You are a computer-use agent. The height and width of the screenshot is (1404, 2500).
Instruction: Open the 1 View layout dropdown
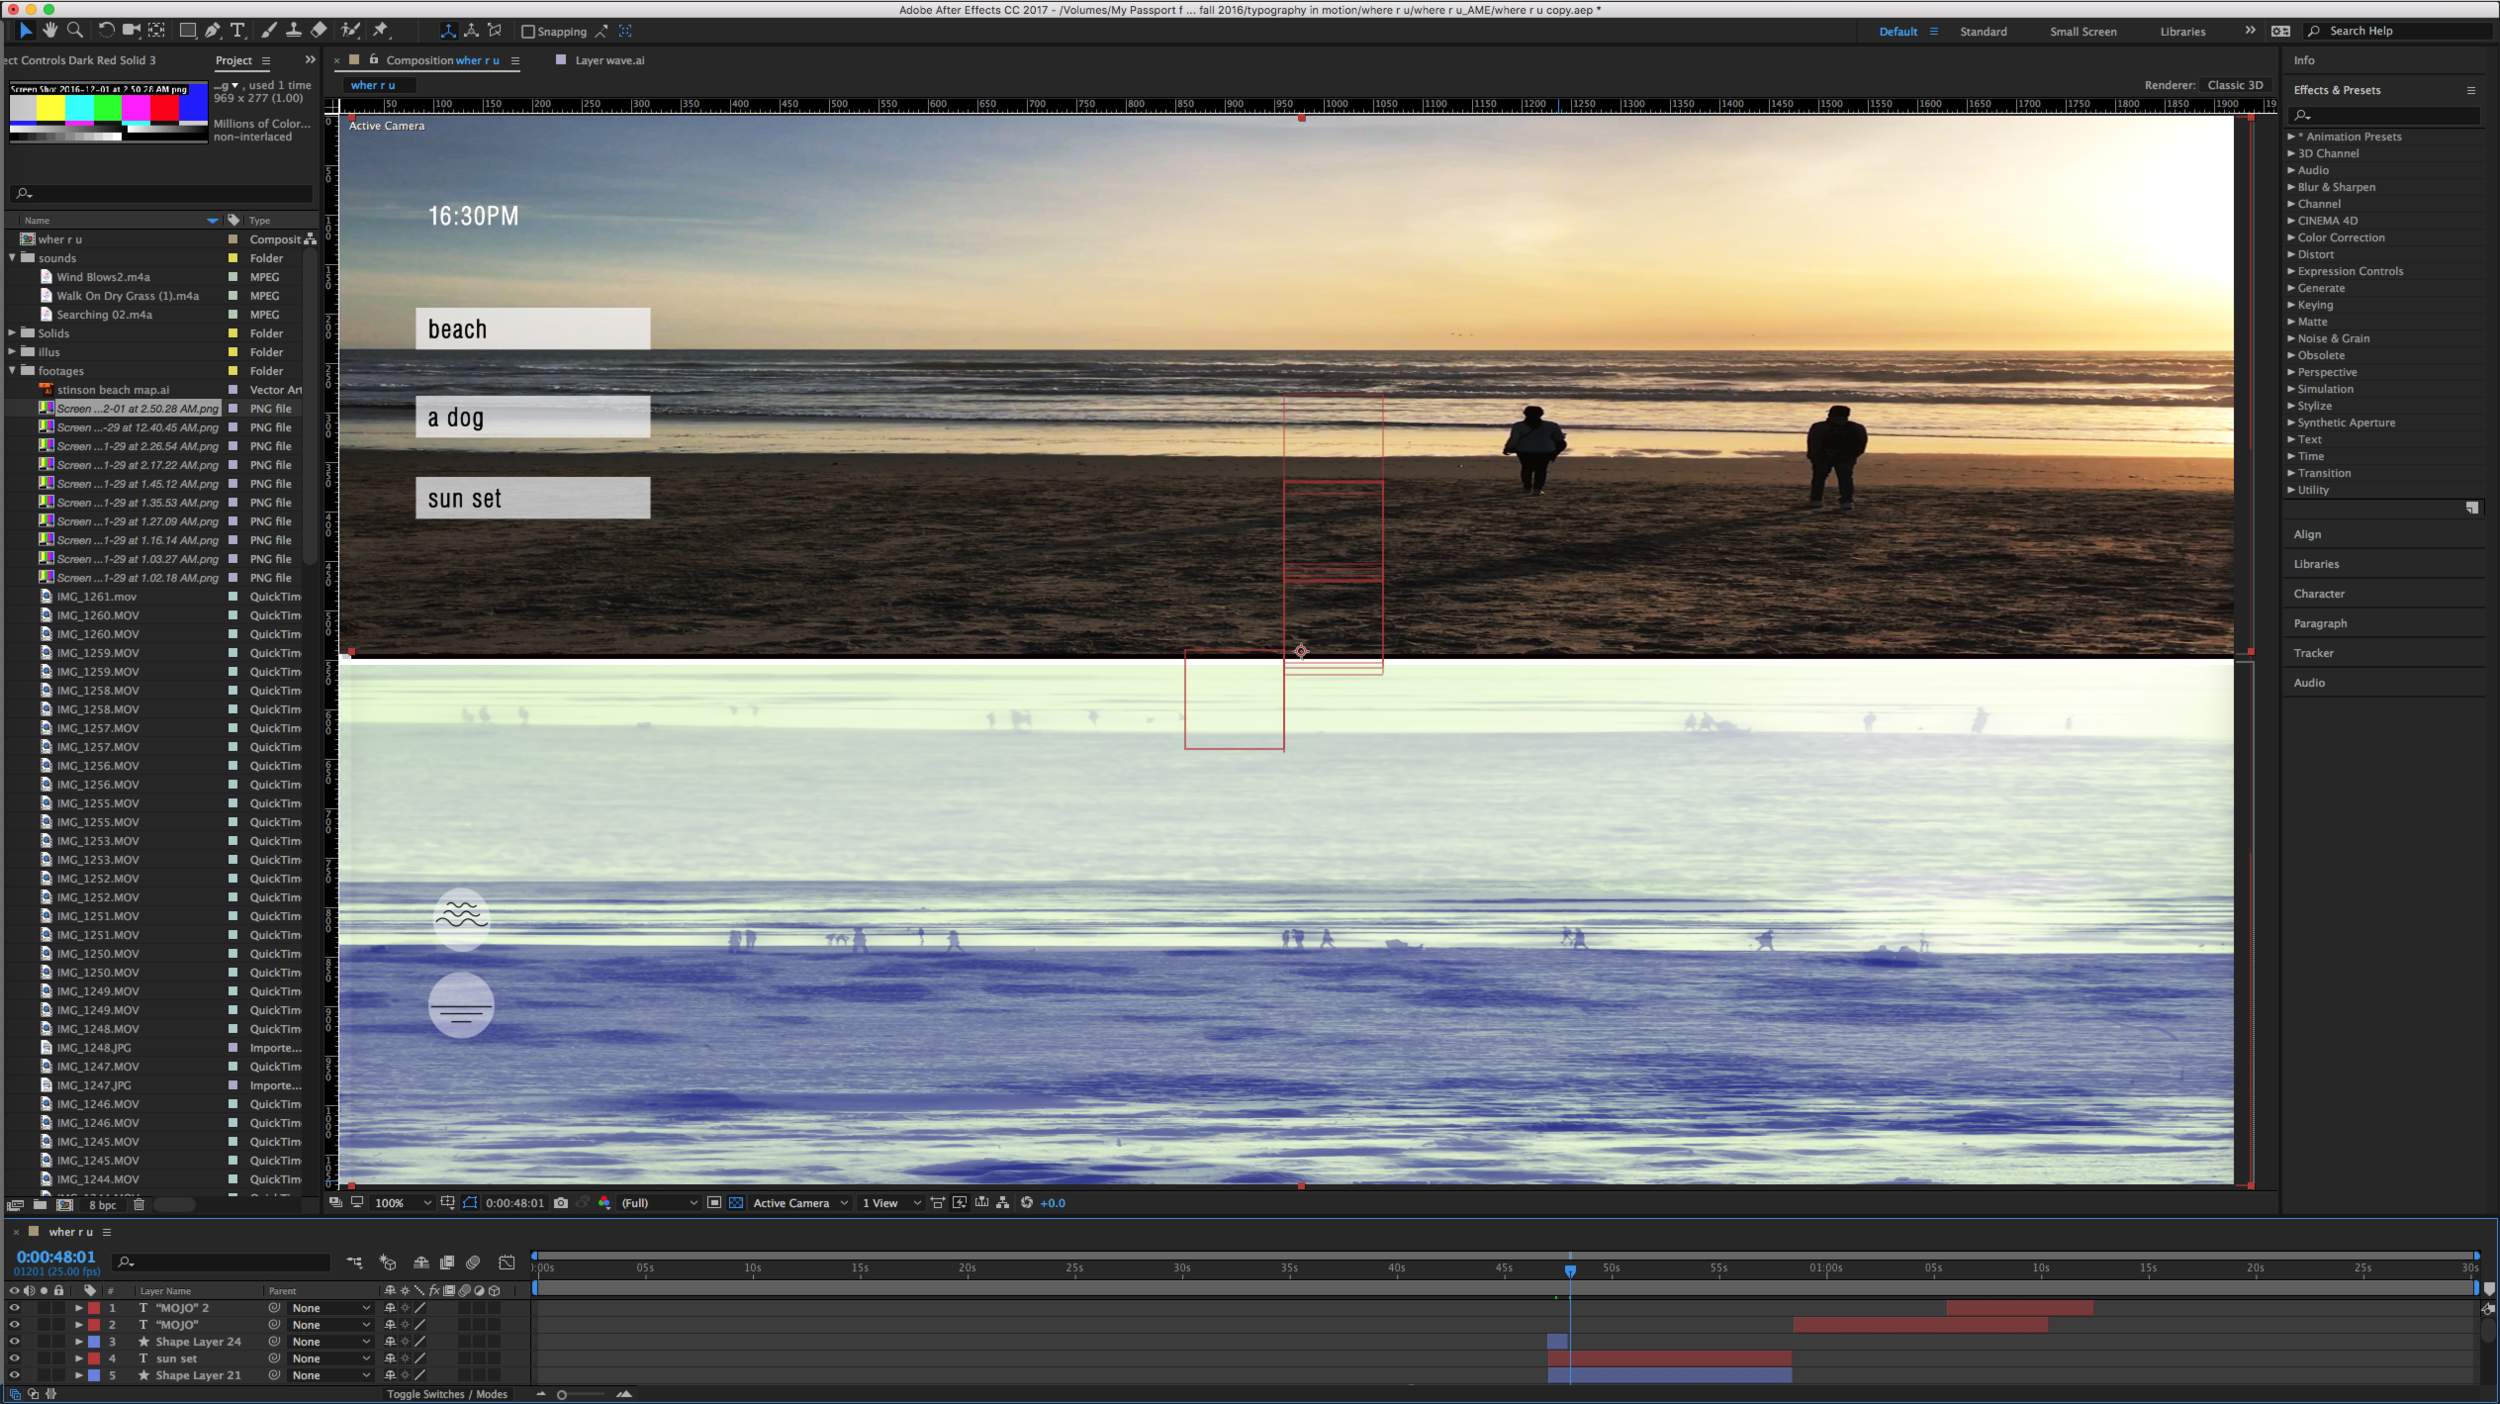(x=891, y=1203)
